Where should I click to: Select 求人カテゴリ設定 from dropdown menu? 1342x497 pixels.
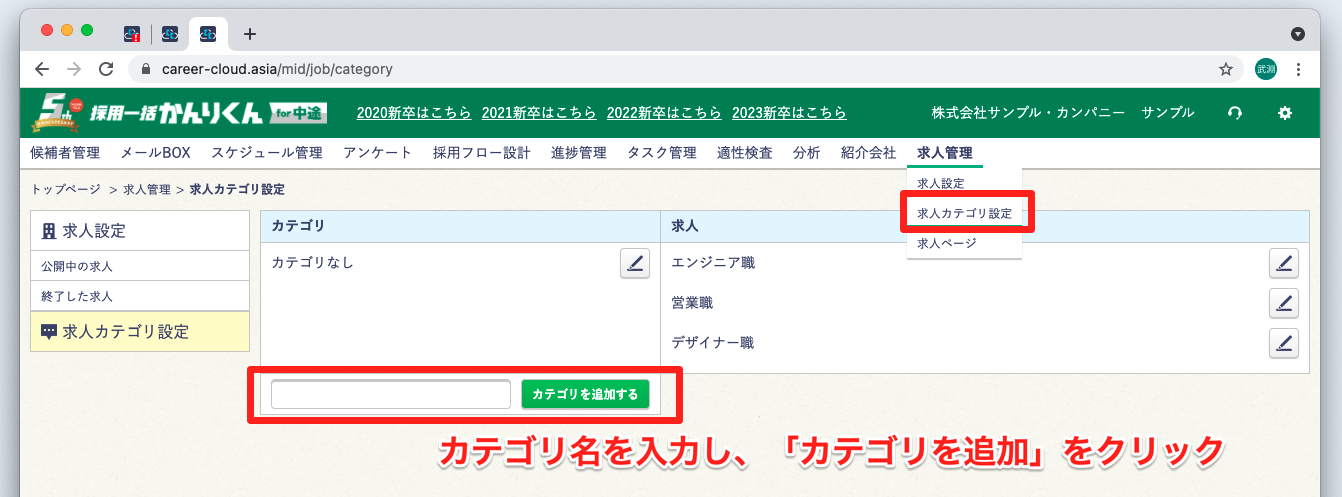pyautogui.click(x=964, y=213)
